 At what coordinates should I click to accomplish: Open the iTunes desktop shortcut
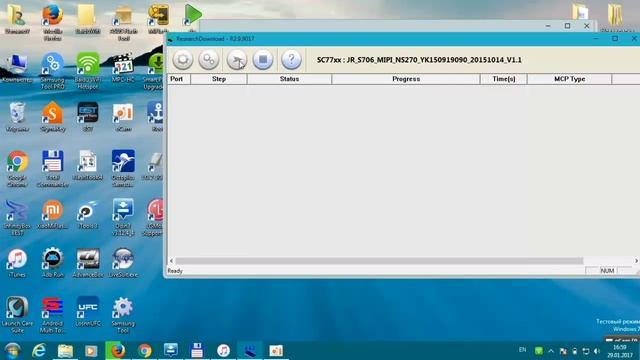click(x=17, y=263)
